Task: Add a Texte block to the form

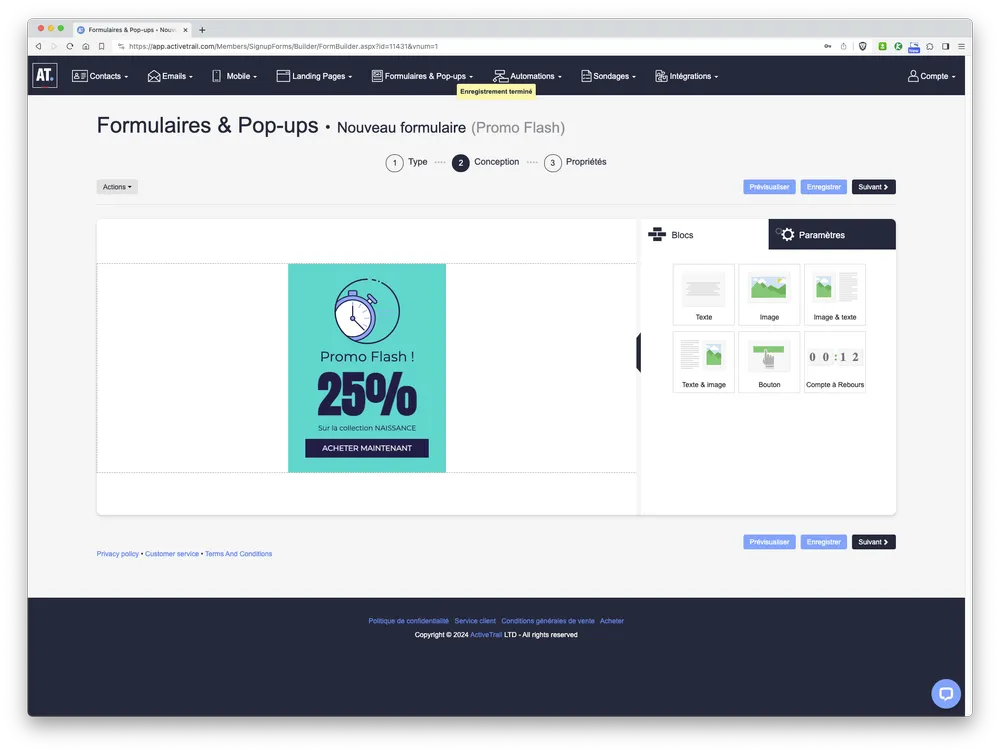Action: click(704, 294)
